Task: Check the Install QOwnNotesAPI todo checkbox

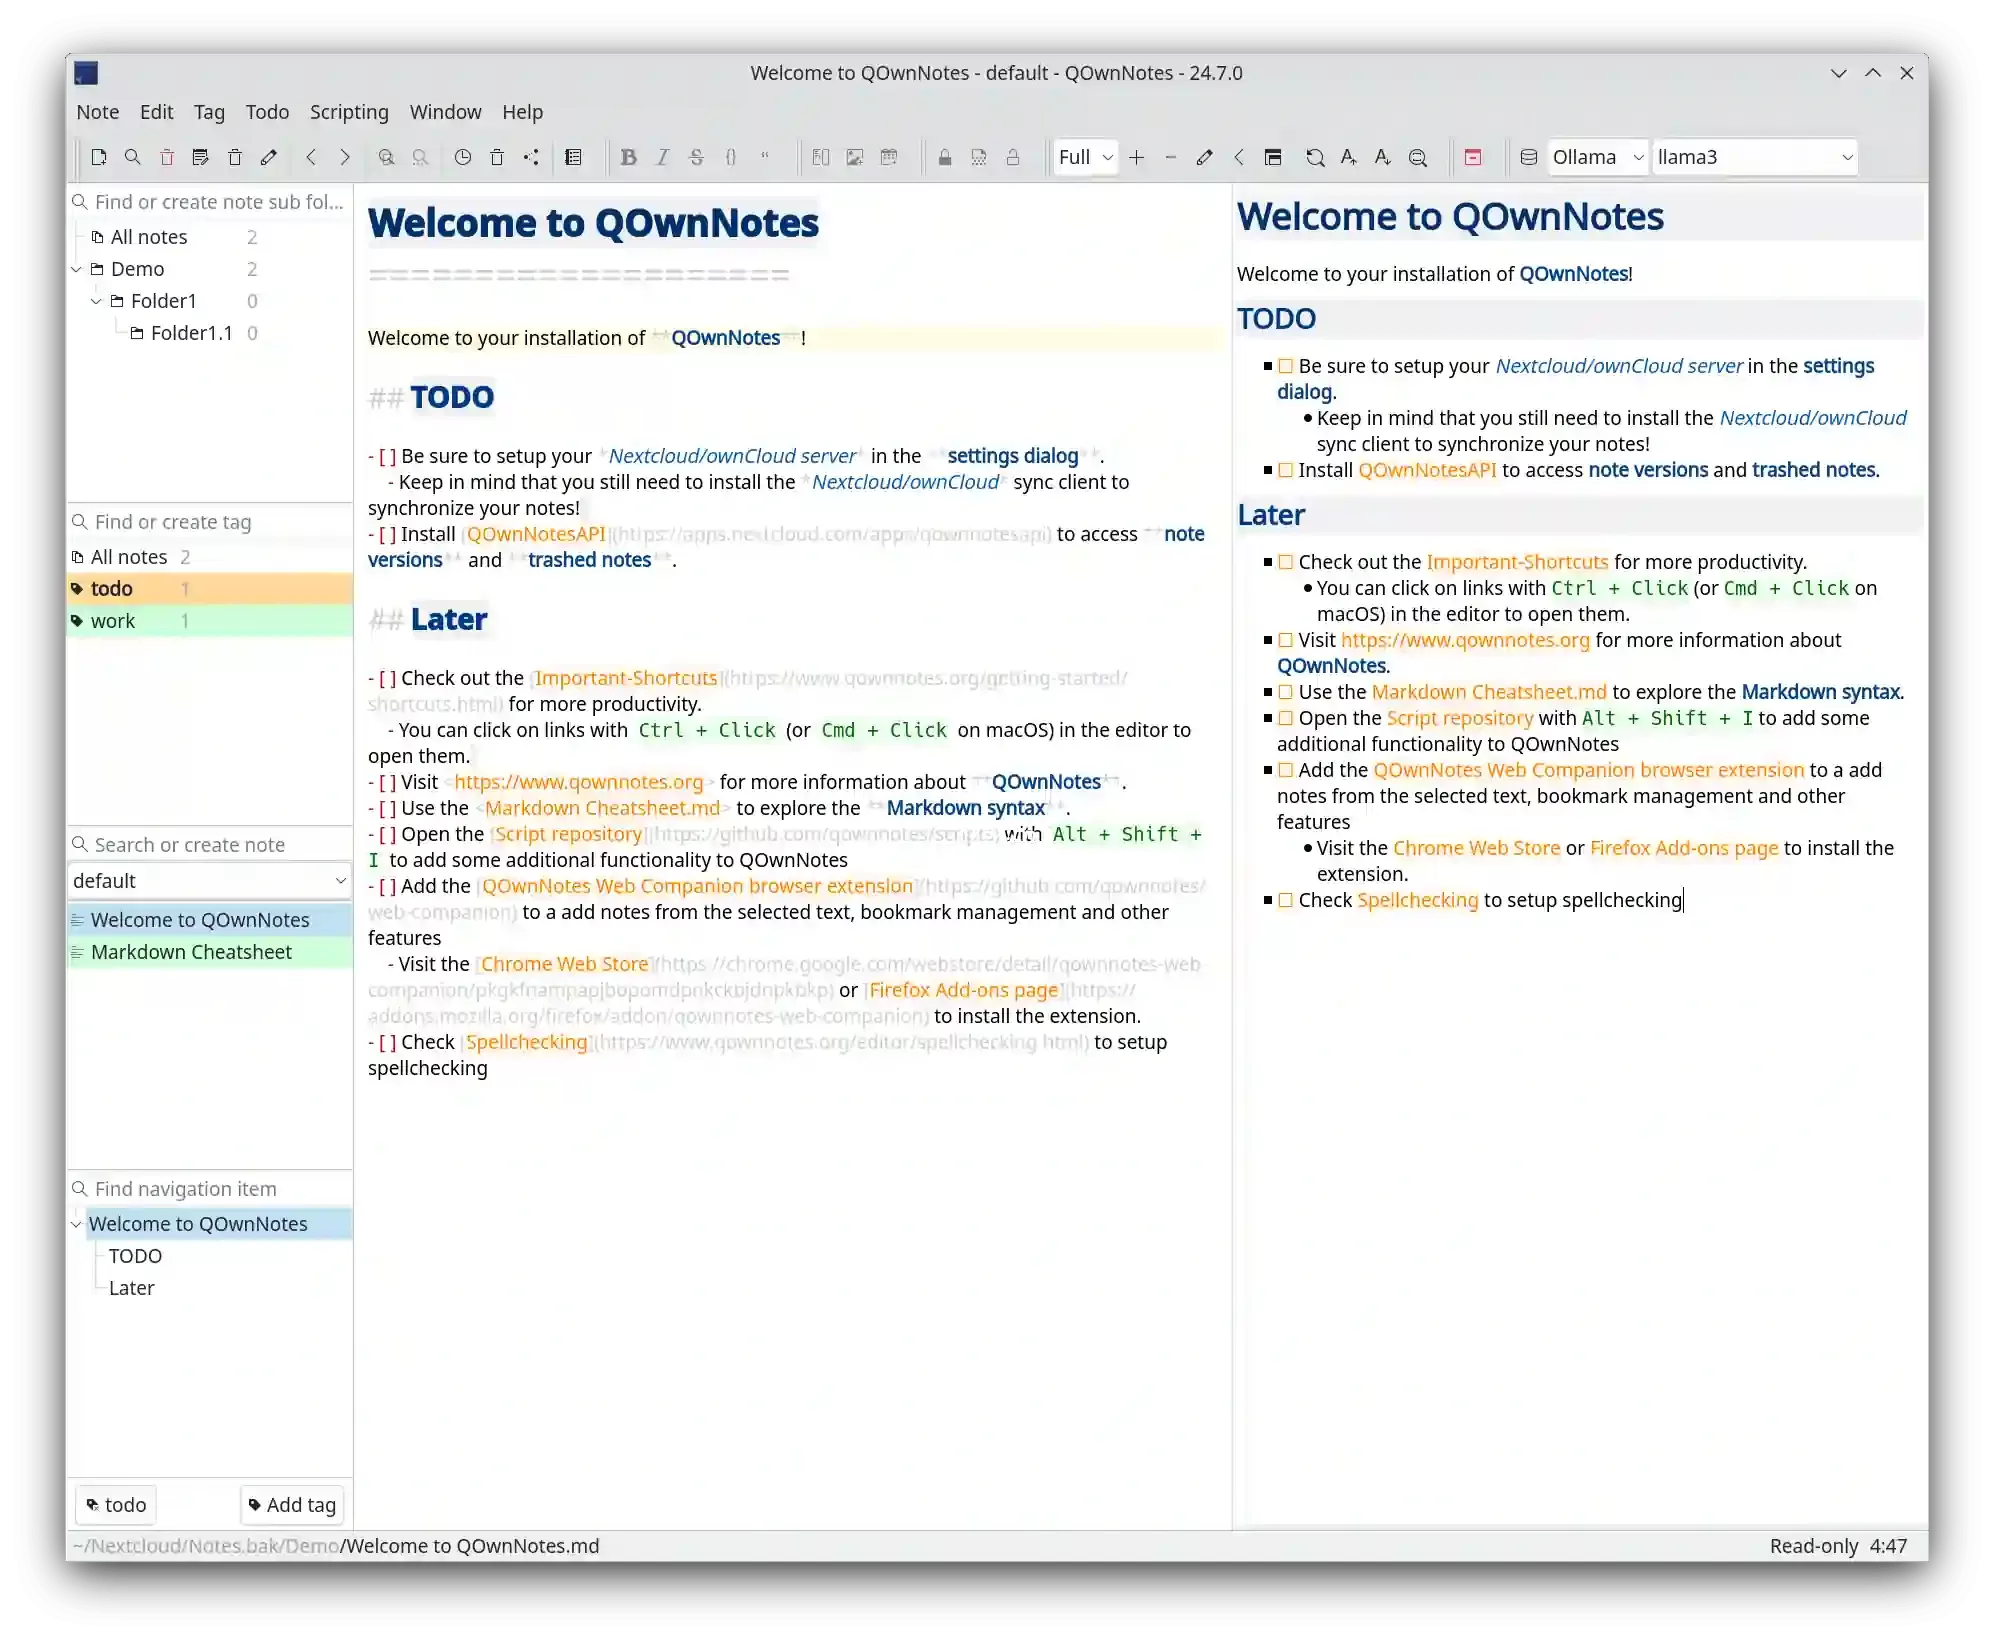Action: tap(1287, 470)
